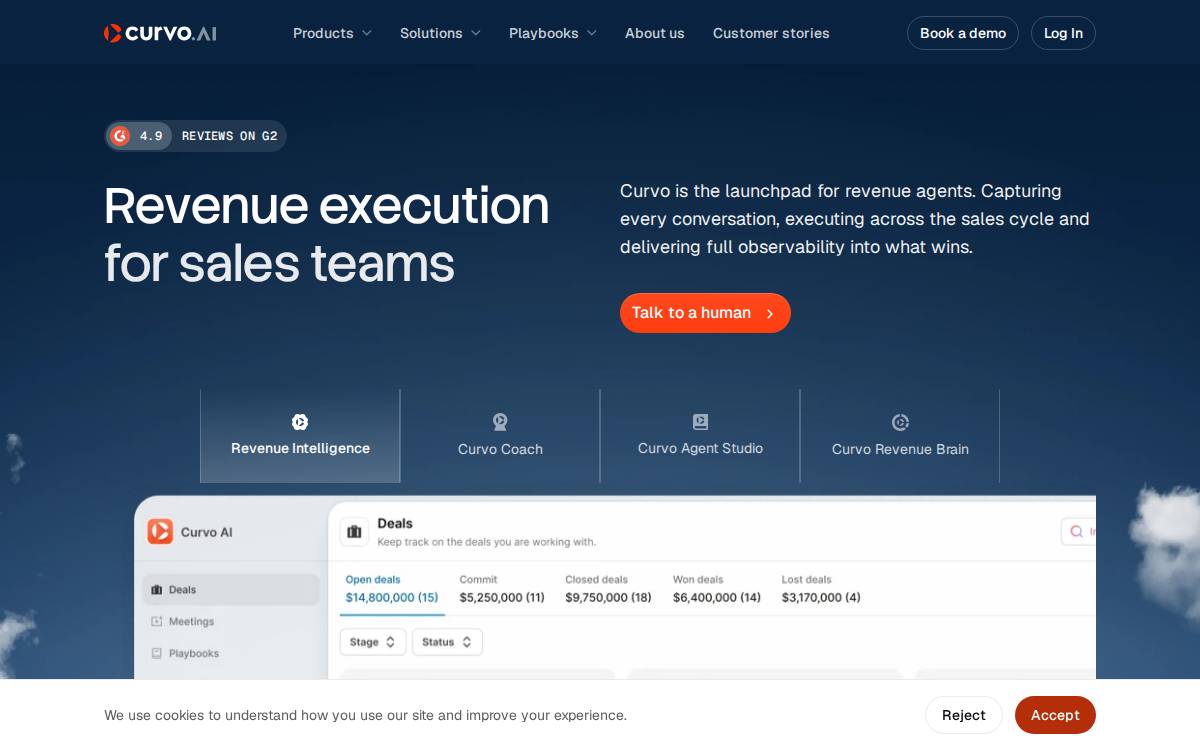Reject cookies in the banner
Screen dimensions: 1200x750
pyautogui.click(x=964, y=715)
